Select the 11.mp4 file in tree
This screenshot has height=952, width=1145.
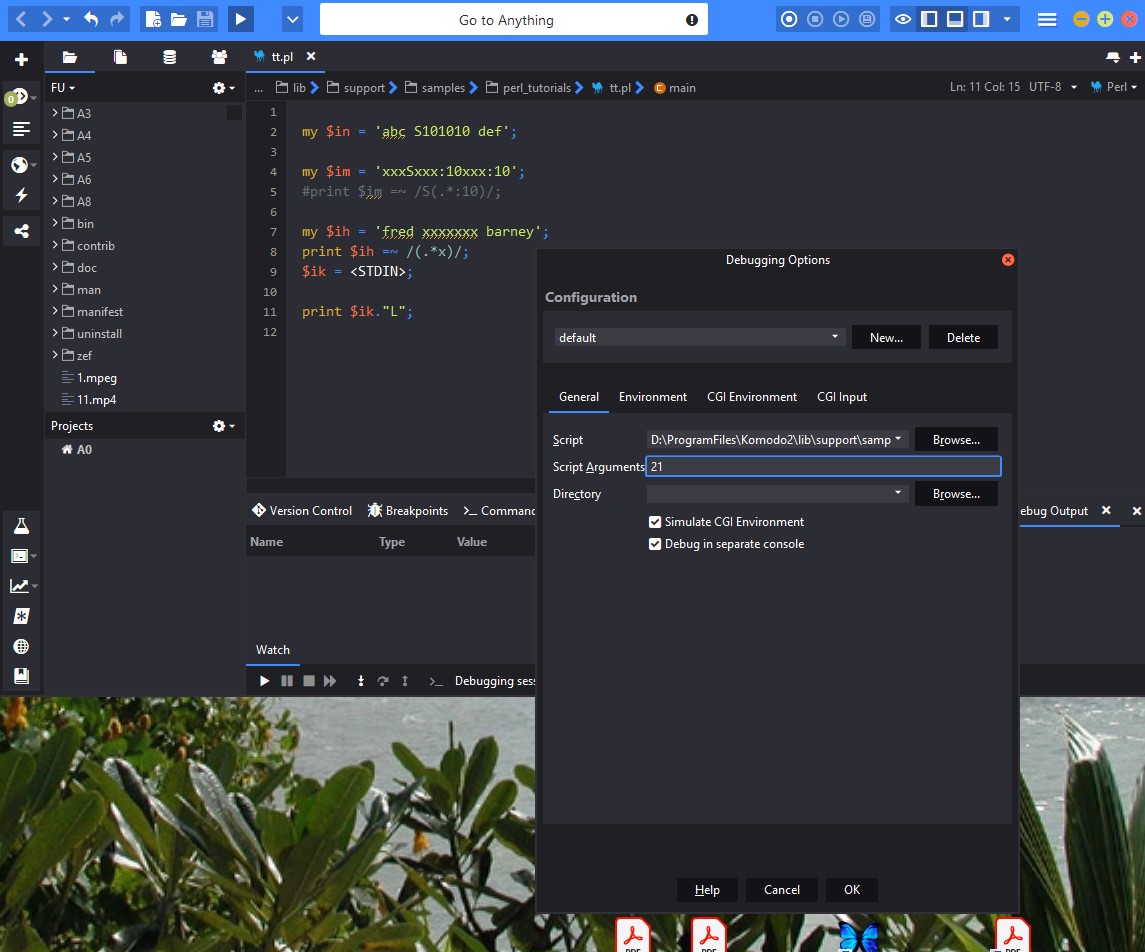pos(97,400)
